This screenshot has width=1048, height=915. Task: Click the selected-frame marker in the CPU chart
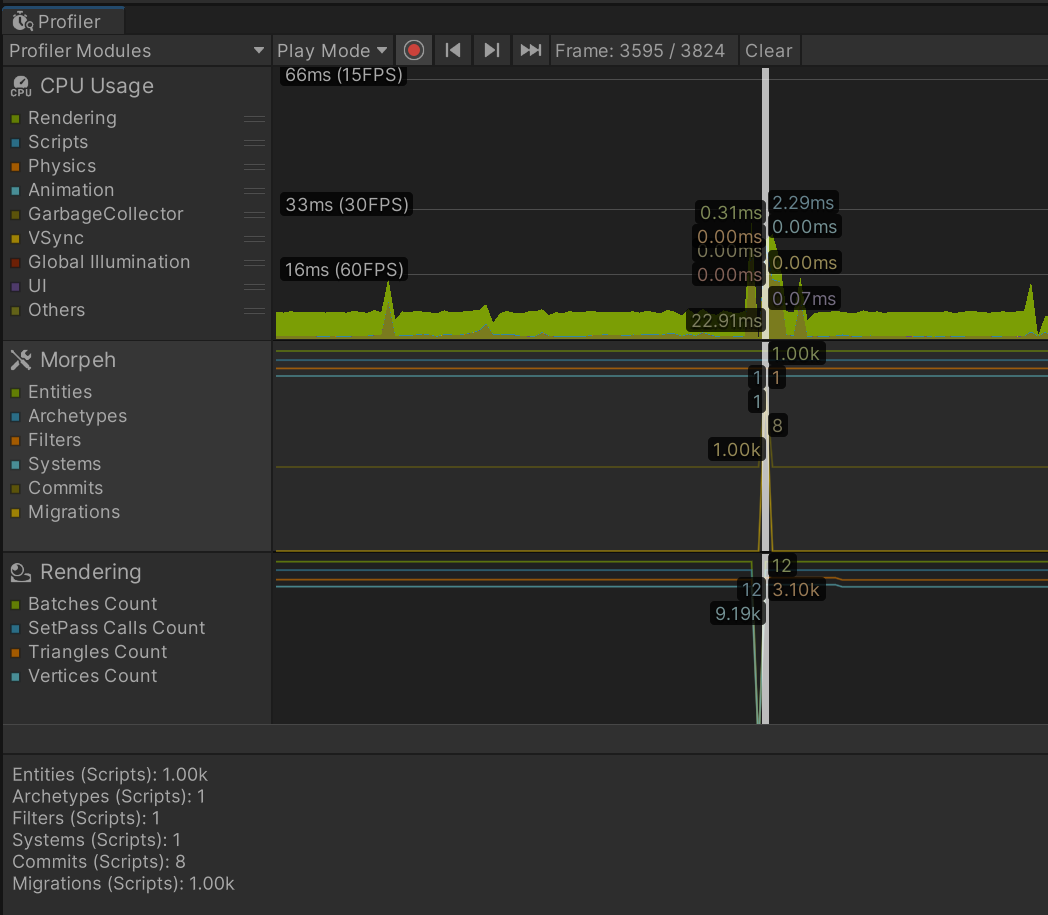765,203
